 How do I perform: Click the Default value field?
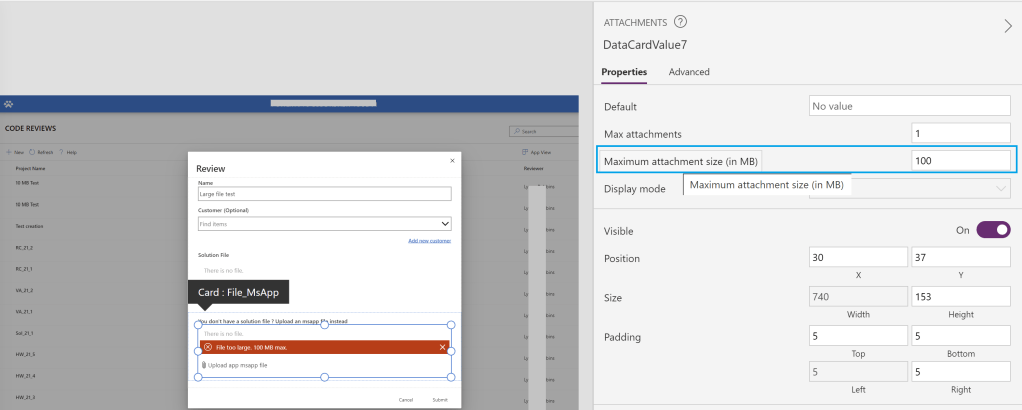[x=908, y=106]
